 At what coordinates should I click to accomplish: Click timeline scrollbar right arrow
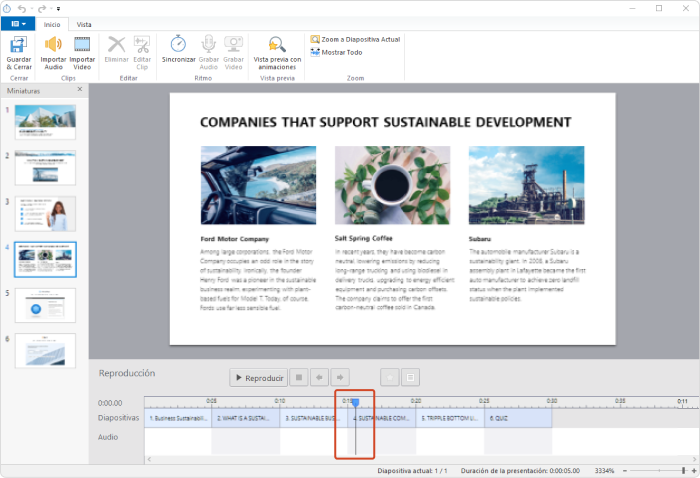click(x=695, y=459)
